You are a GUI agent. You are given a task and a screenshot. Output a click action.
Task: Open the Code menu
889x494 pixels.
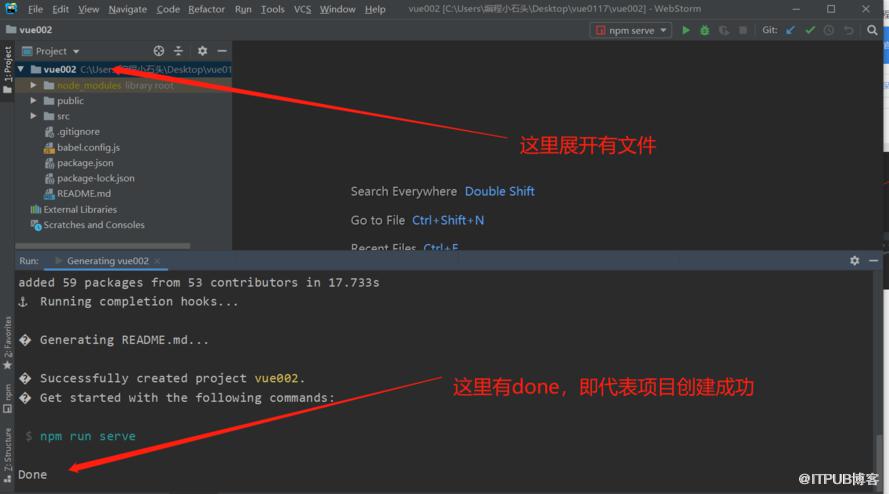(168, 9)
